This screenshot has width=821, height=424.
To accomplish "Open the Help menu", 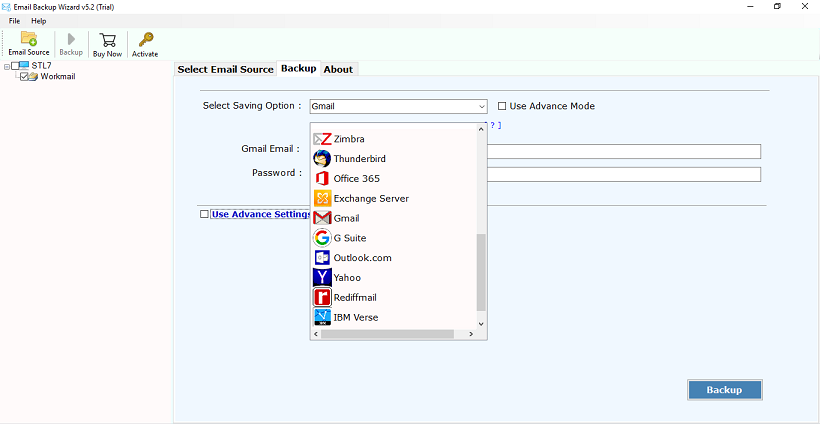I will click(x=39, y=21).
